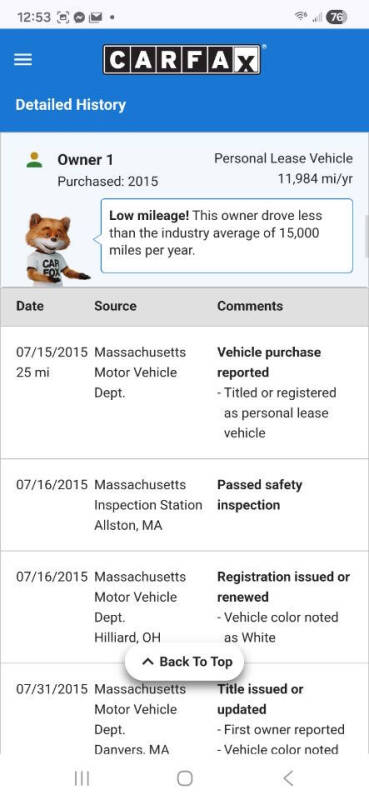Open the hamburger menu
The height and width of the screenshot is (800, 369).
(x=22, y=60)
